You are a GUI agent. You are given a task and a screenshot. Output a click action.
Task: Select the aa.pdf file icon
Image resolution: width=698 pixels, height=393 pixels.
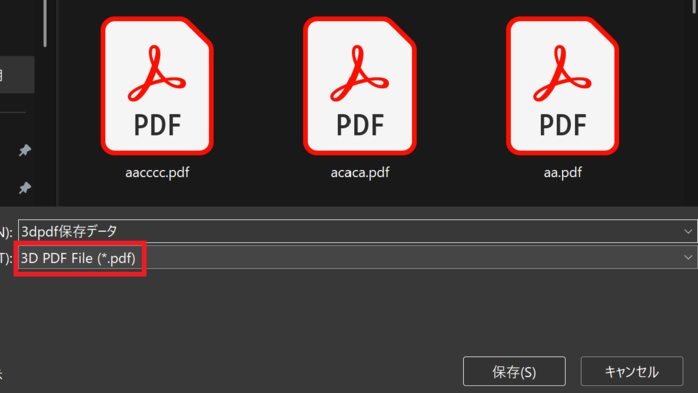pos(563,86)
